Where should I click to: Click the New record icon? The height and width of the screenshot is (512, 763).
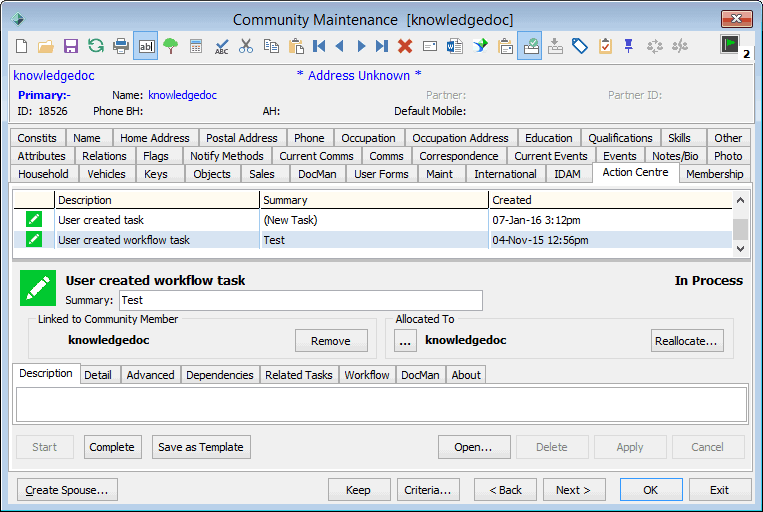[22, 46]
